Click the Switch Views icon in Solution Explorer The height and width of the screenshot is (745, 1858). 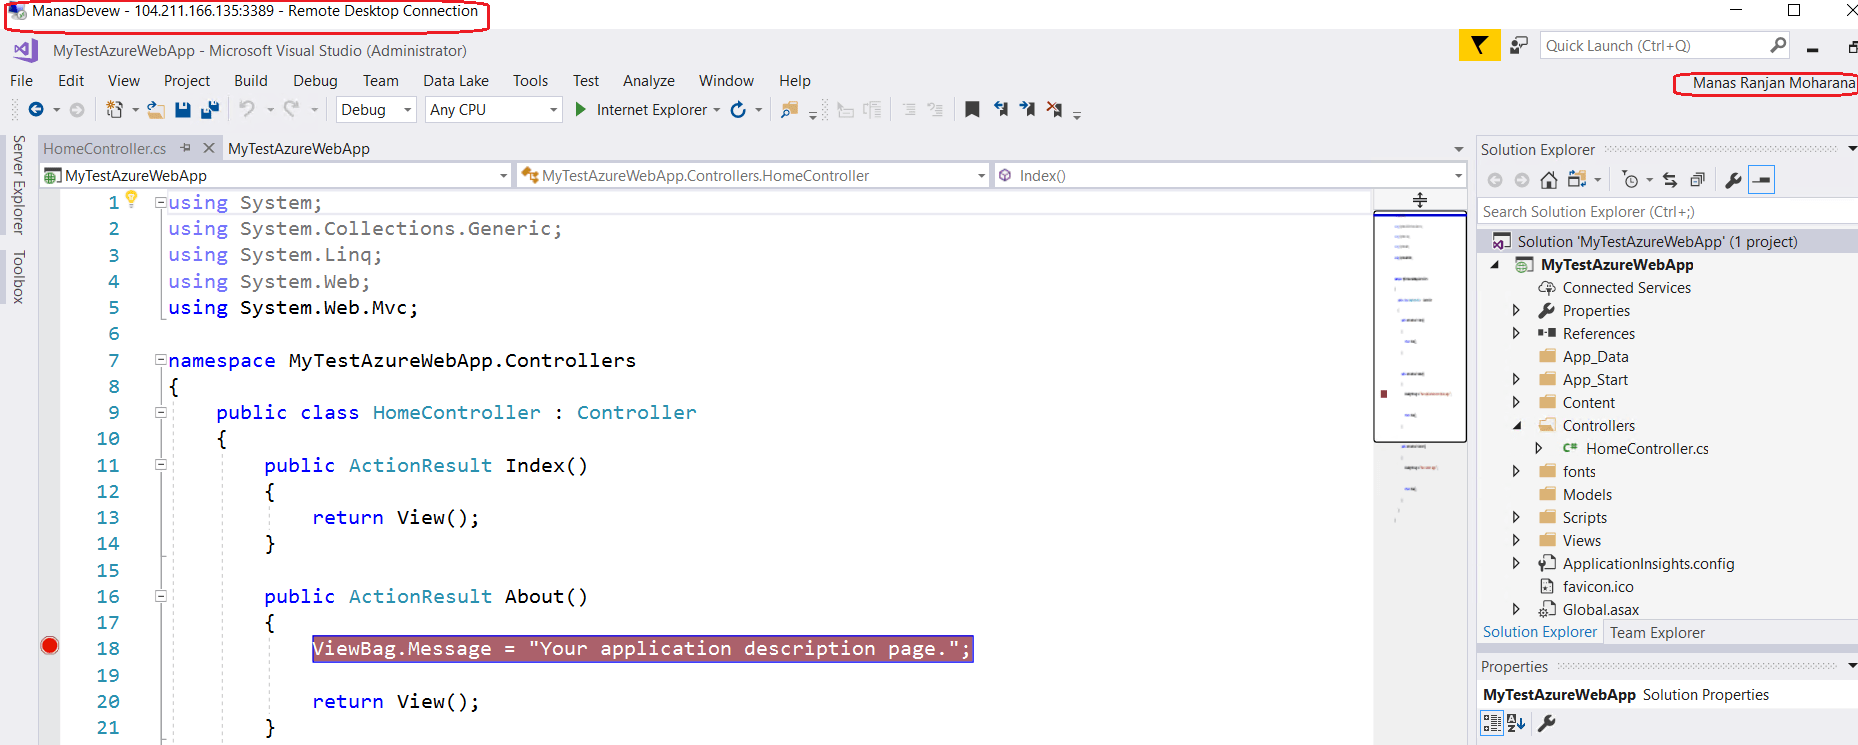click(x=1577, y=180)
